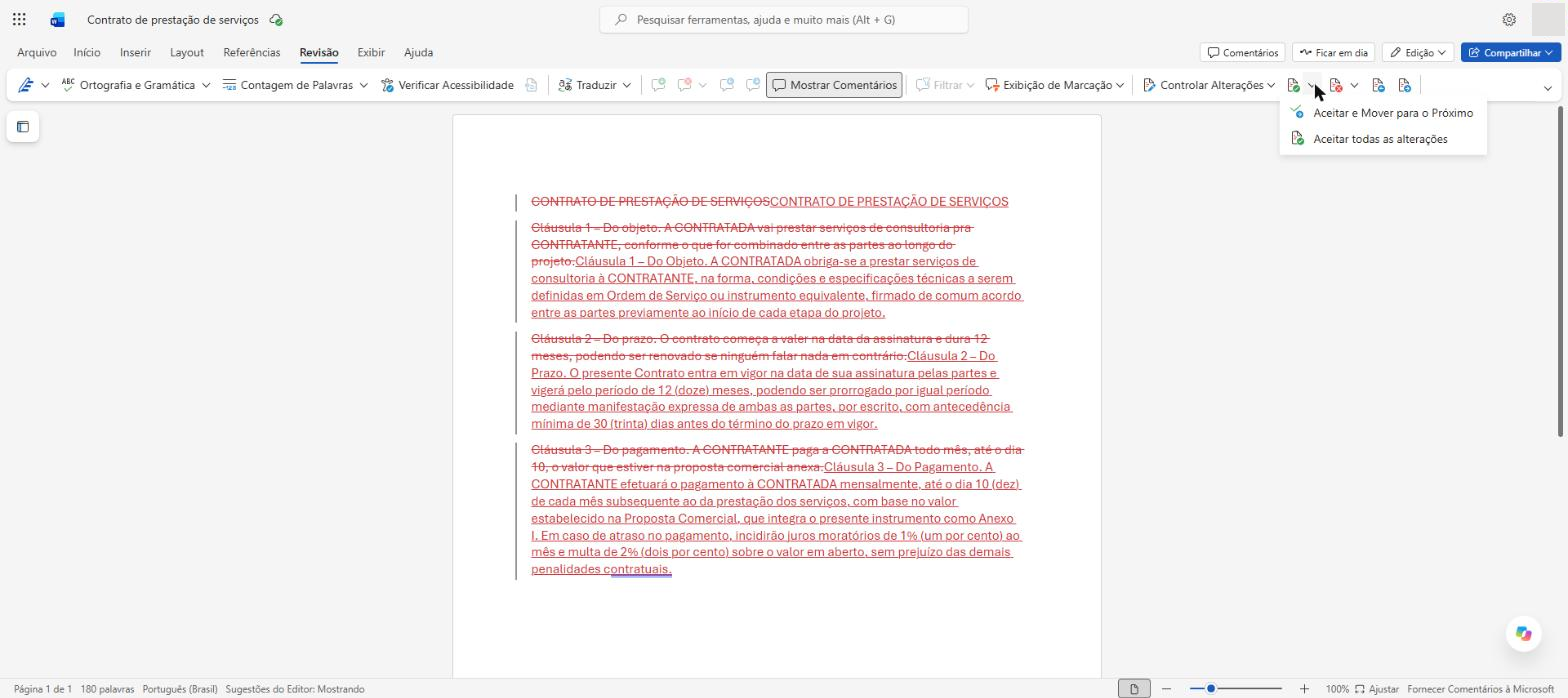Image resolution: width=1568 pixels, height=698 pixels.
Task: Open the Ajuda tab
Action: pyautogui.click(x=418, y=52)
